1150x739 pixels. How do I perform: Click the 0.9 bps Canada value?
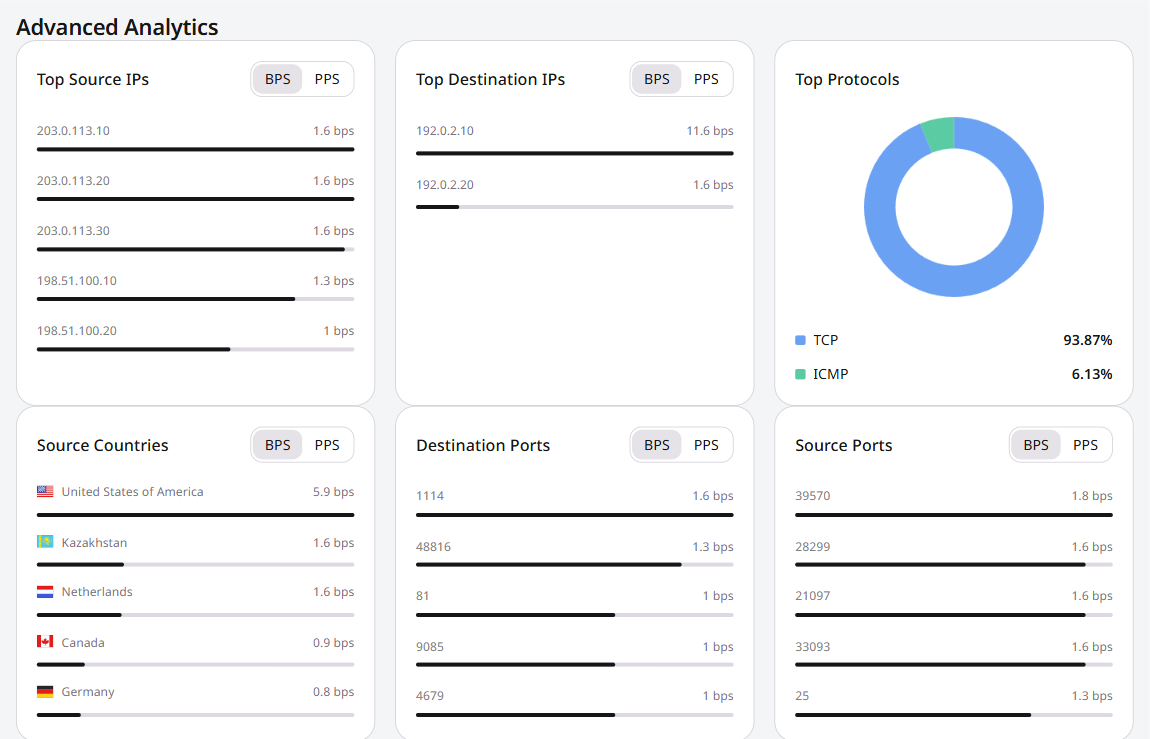334,642
